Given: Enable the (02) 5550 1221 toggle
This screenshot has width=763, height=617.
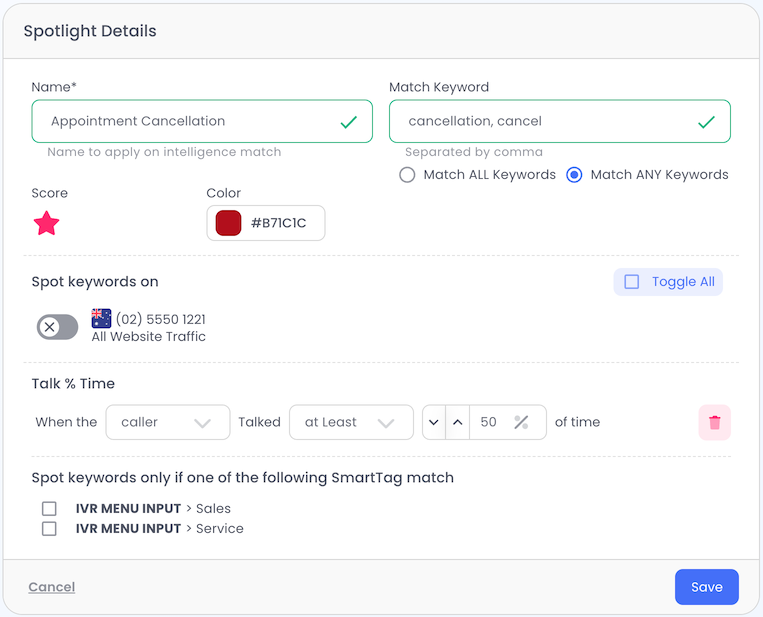Looking at the screenshot, I should click(57, 327).
